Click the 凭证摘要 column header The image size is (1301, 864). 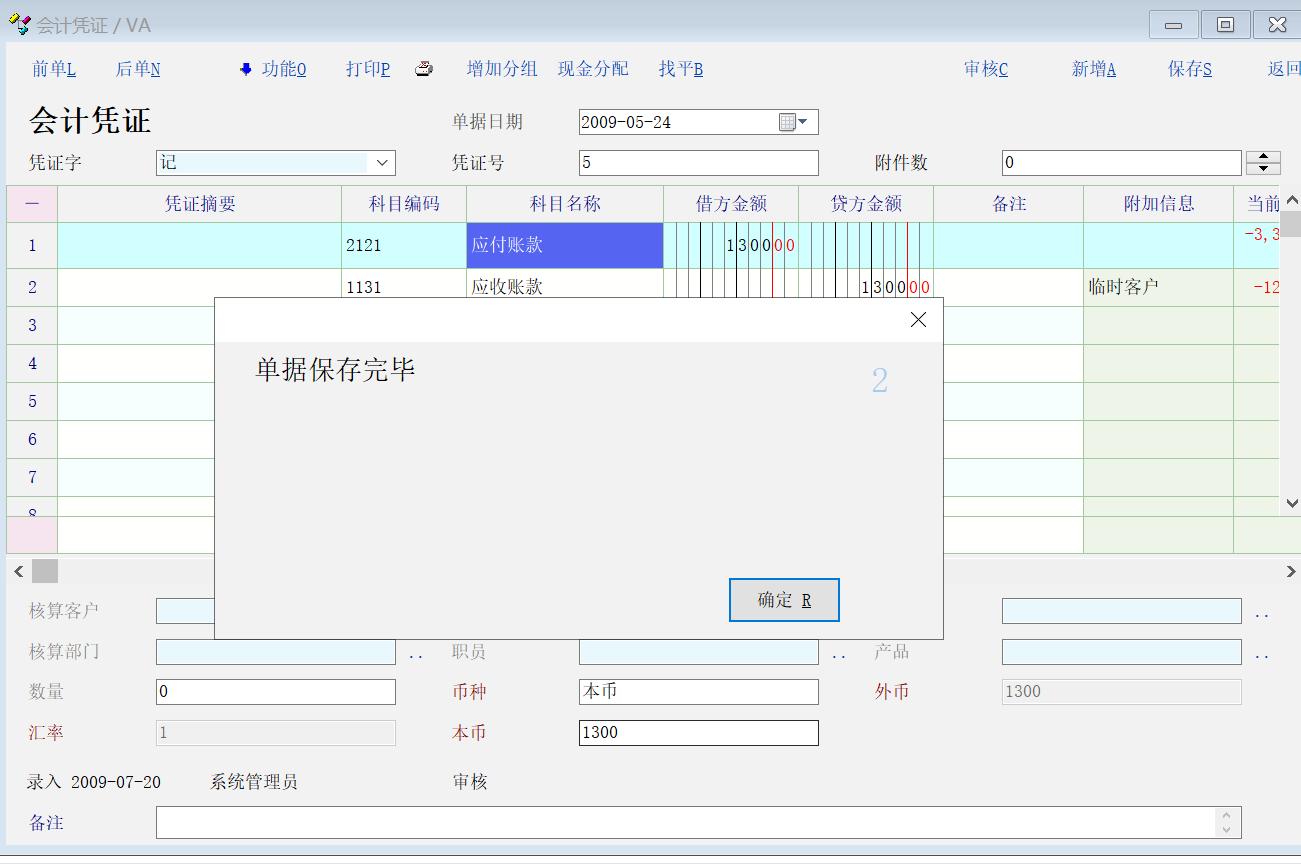200,204
